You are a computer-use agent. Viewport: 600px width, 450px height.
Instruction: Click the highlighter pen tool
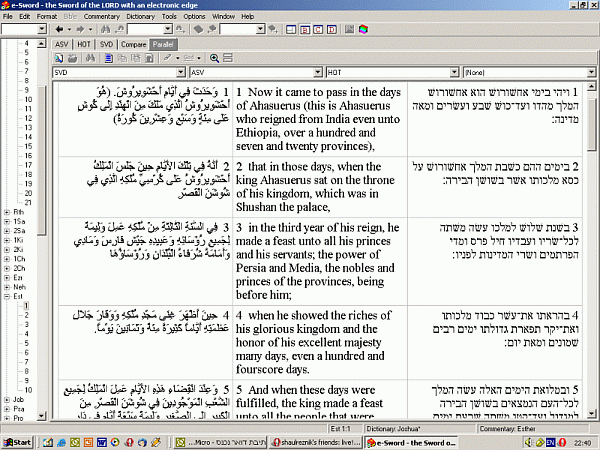pyautogui.click(x=168, y=58)
